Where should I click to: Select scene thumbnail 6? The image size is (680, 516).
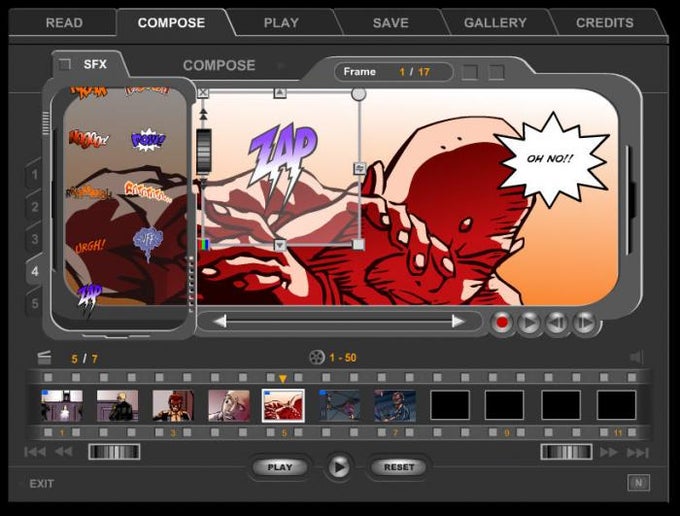[x=340, y=406]
